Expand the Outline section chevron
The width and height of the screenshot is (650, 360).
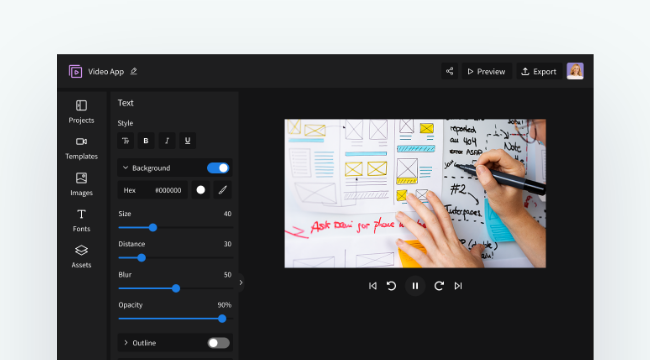[x=126, y=343]
